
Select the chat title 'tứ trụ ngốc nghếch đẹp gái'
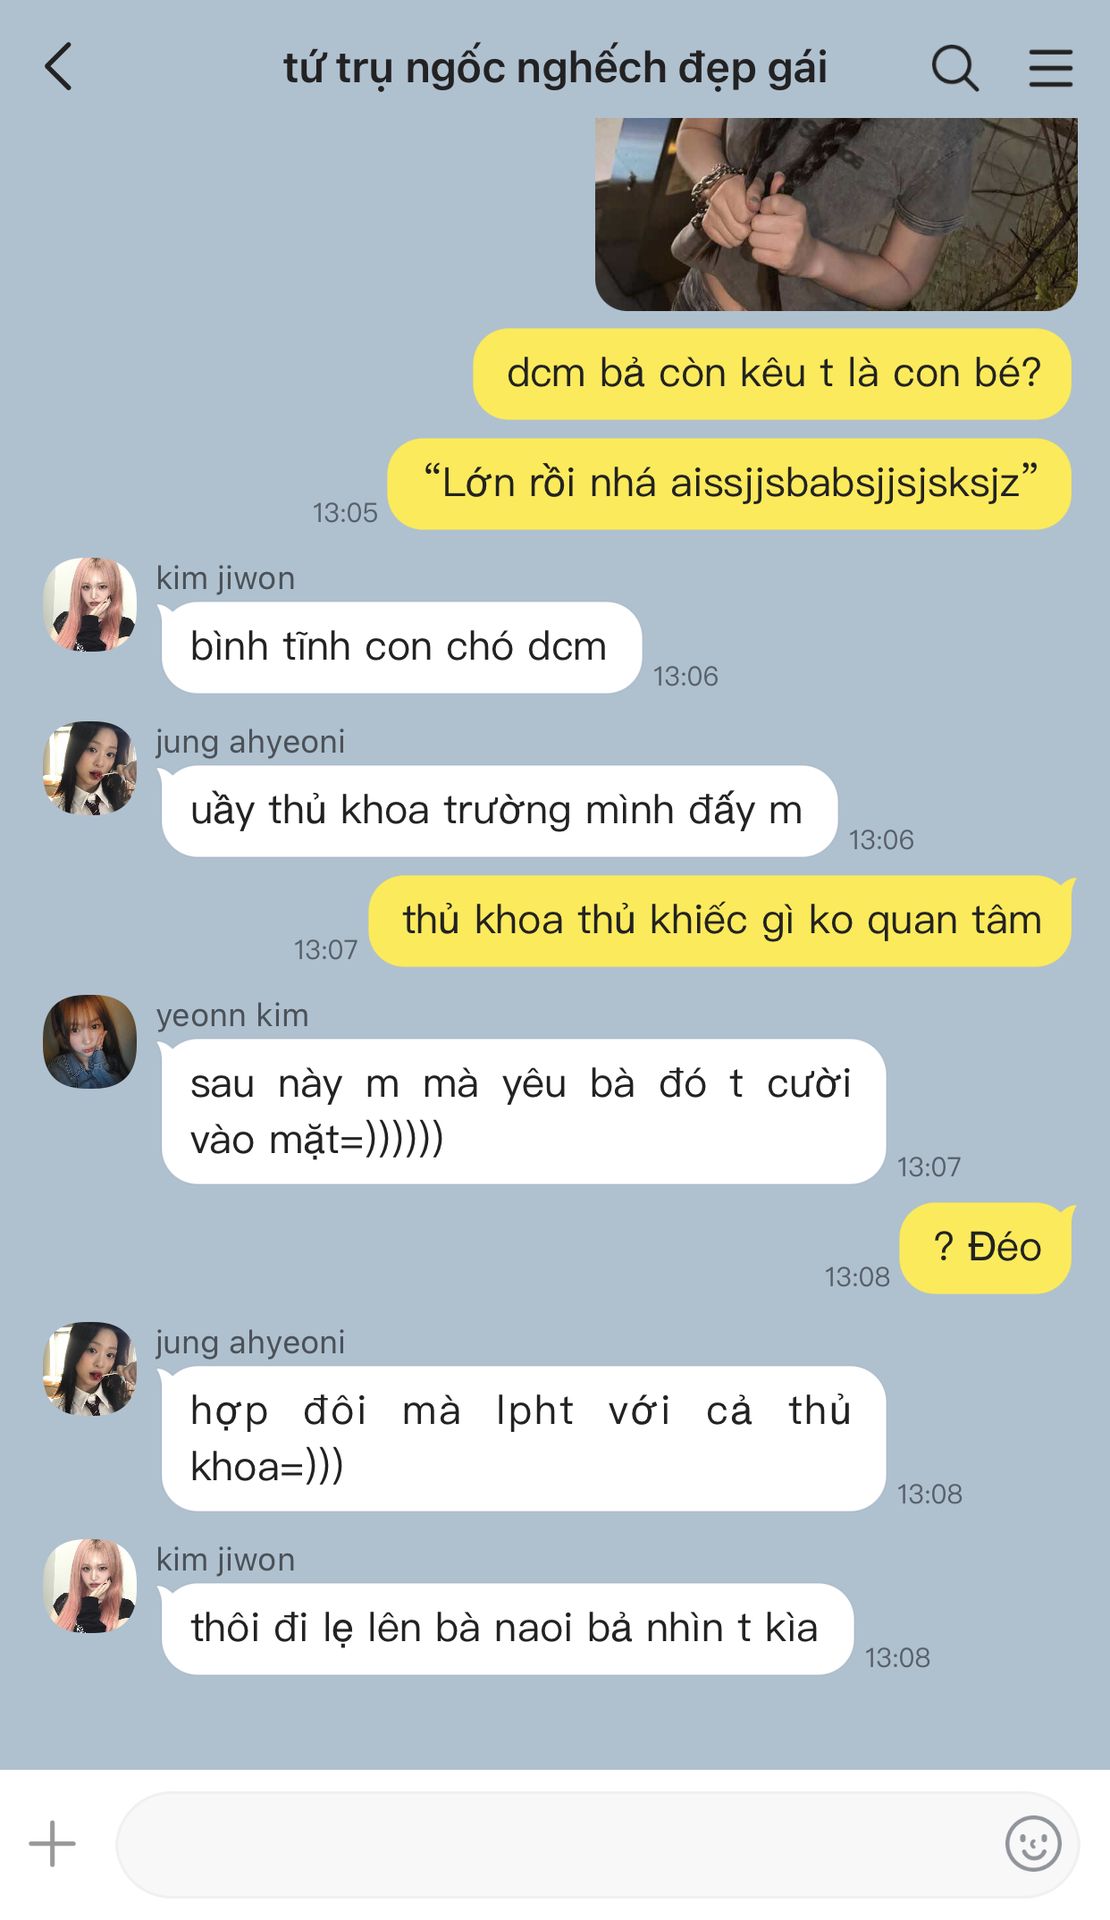(x=555, y=68)
